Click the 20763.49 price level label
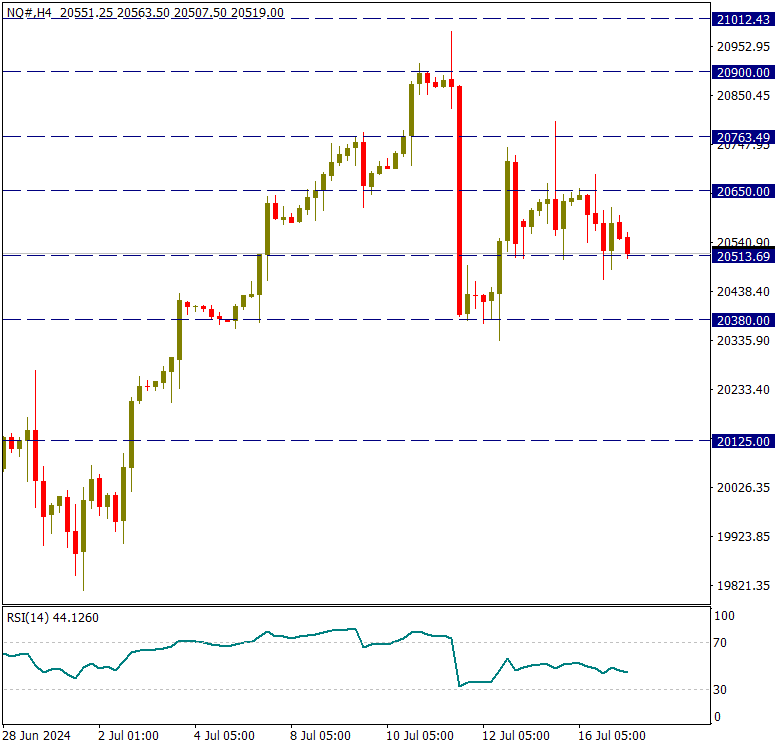This screenshot has height=748, width=781. tap(743, 137)
